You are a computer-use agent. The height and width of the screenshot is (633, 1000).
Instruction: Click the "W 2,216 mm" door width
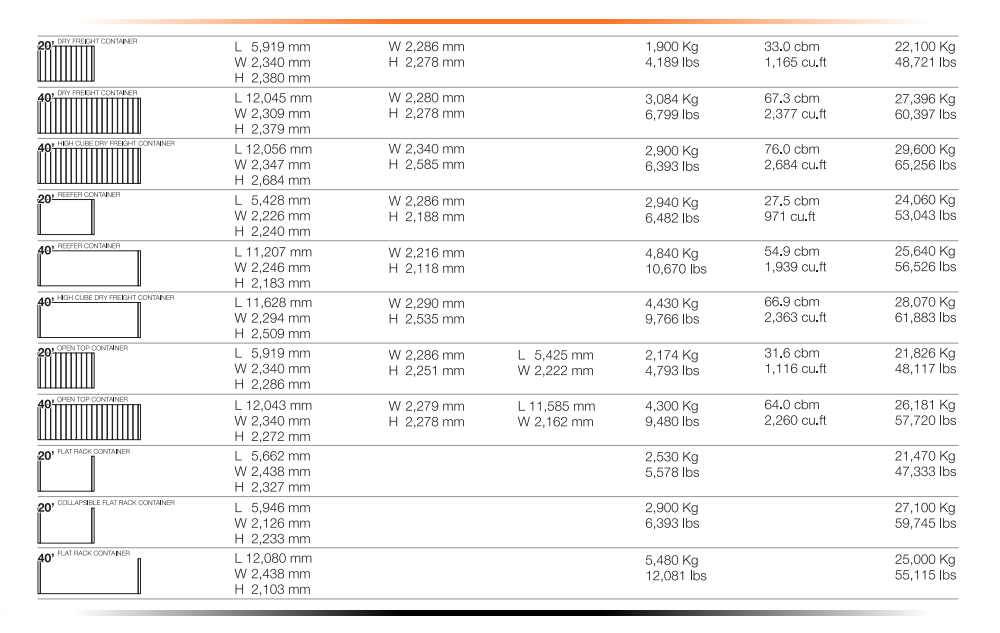(x=427, y=252)
